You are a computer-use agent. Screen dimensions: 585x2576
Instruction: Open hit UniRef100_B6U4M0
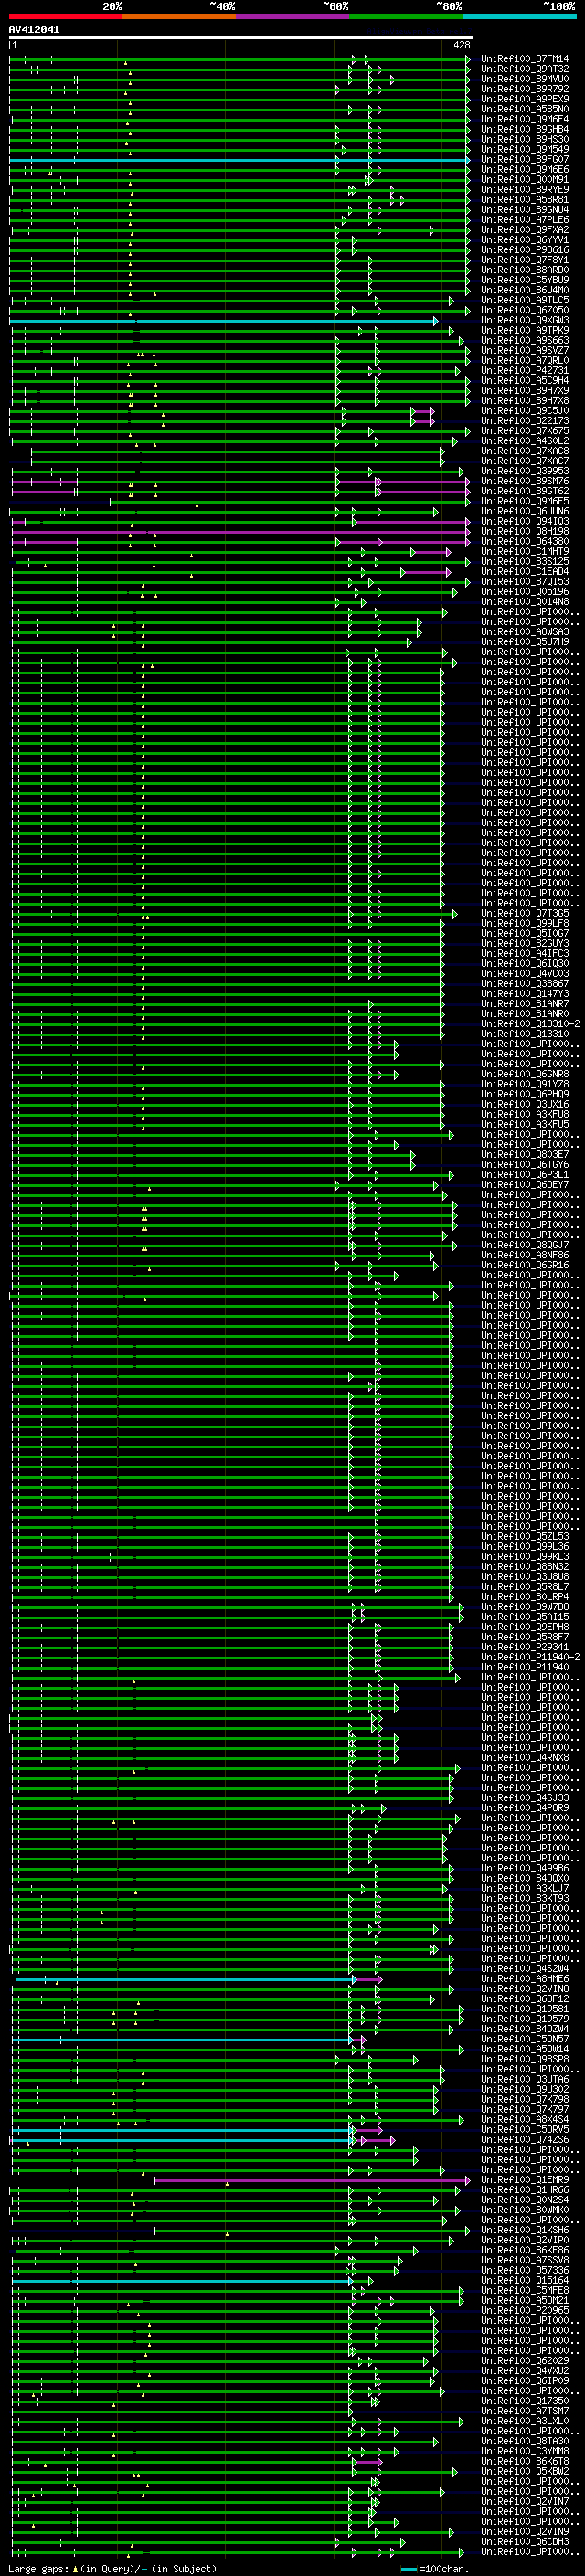pos(525,290)
